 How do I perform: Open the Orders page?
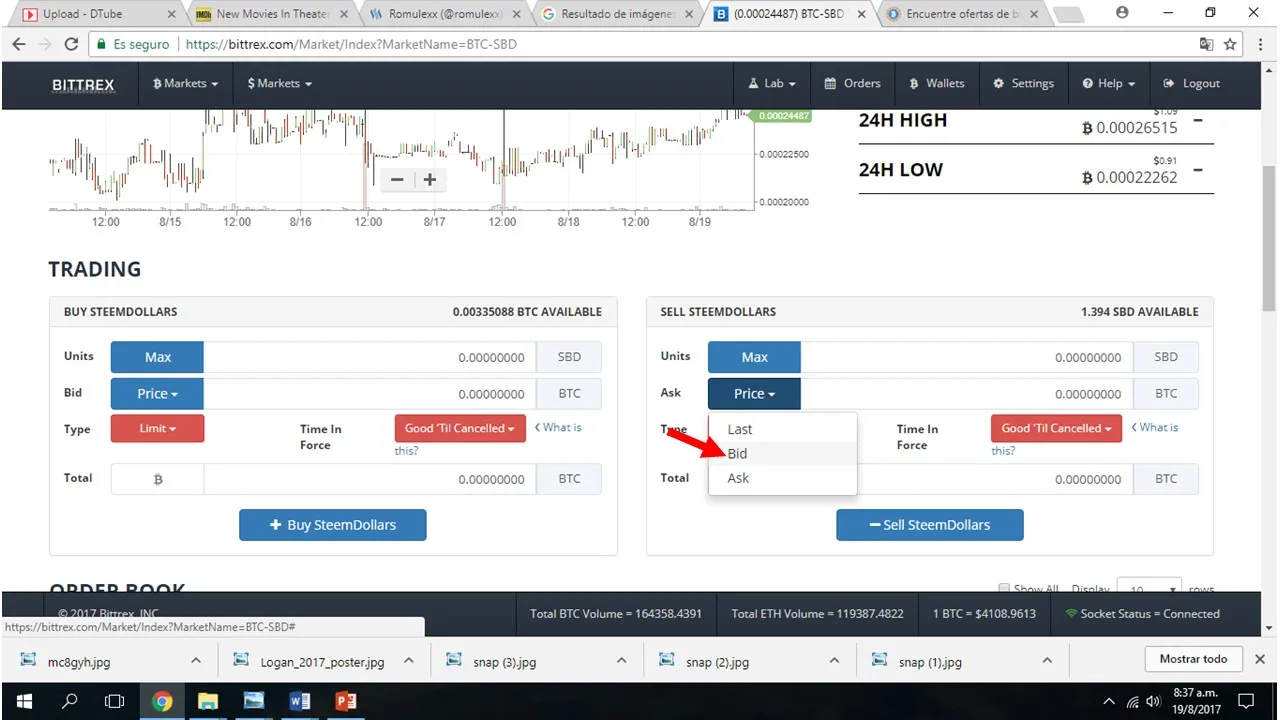(852, 84)
